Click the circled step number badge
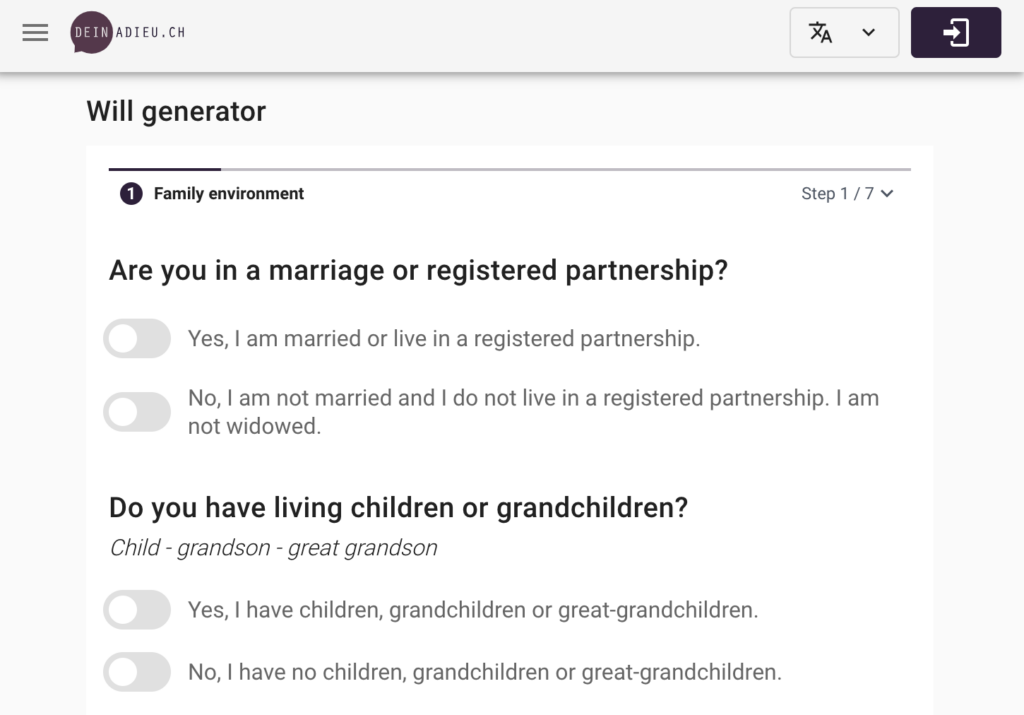Image resolution: width=1024 pixels, height=715 pixels. (x=130, y=193)
